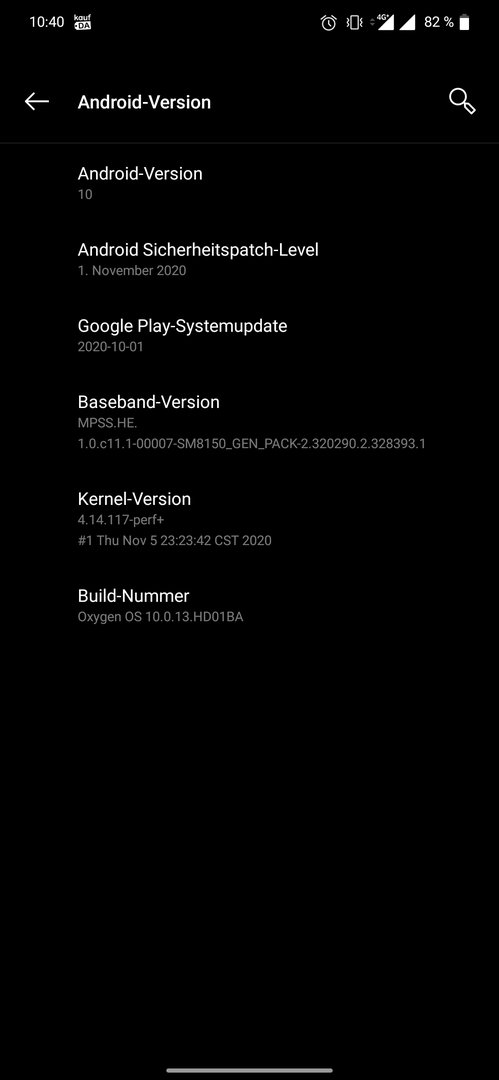Tap the bottom navigation gesture bar
The image size is (499, 1080).
[x=250, y=1070]
